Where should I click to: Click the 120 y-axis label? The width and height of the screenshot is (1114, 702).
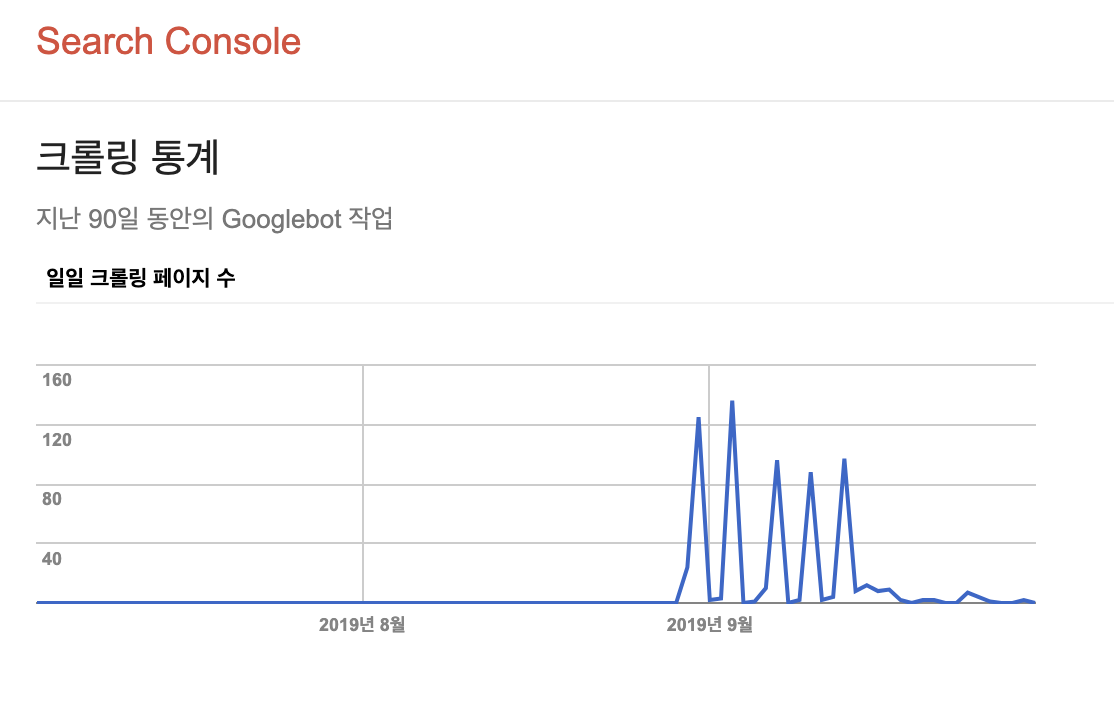tap(58, 439)
